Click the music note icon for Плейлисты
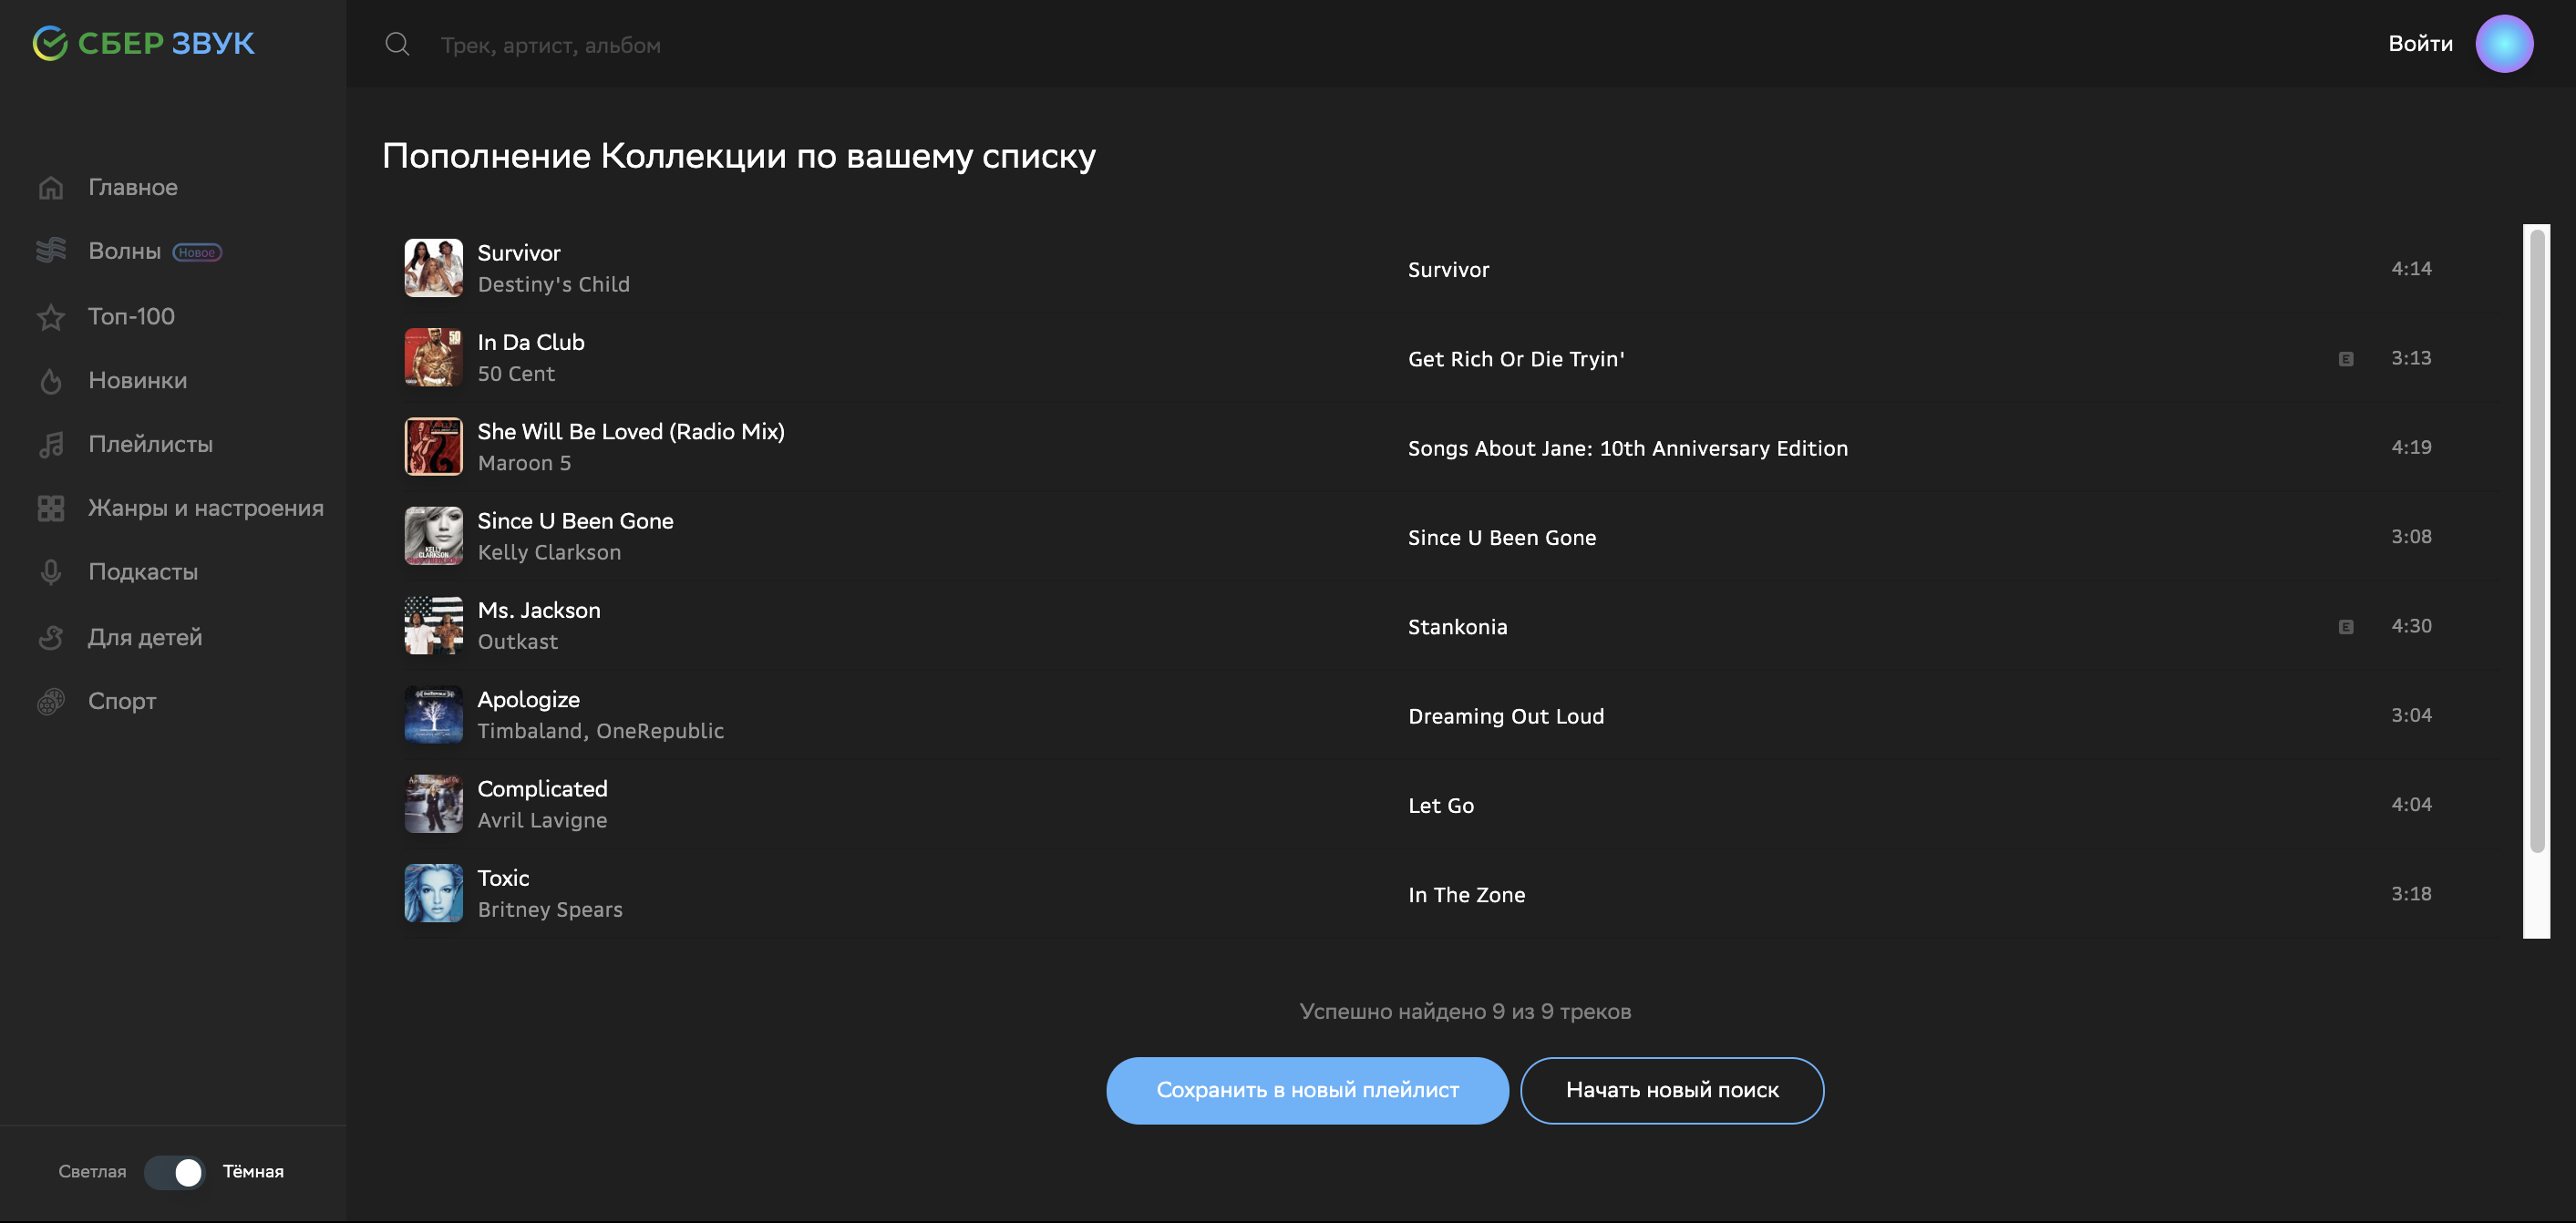This screenshot has width=2576, height=1223. click(x=51, y=444)
